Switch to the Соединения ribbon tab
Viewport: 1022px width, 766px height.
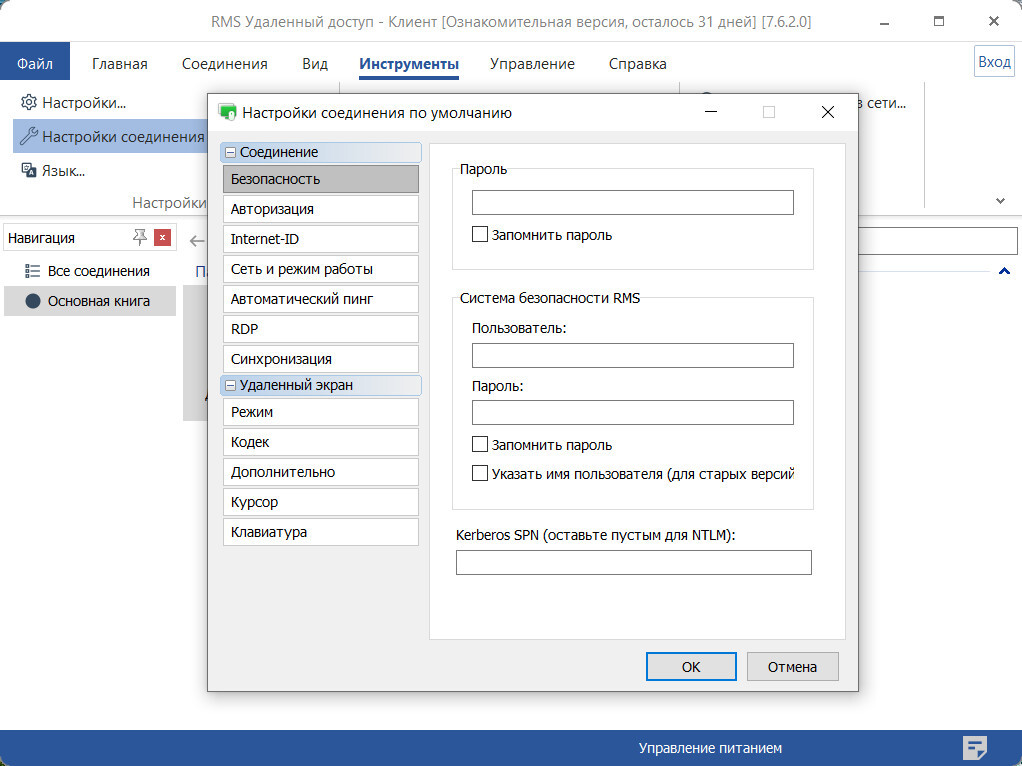click(x=224, y=64)
